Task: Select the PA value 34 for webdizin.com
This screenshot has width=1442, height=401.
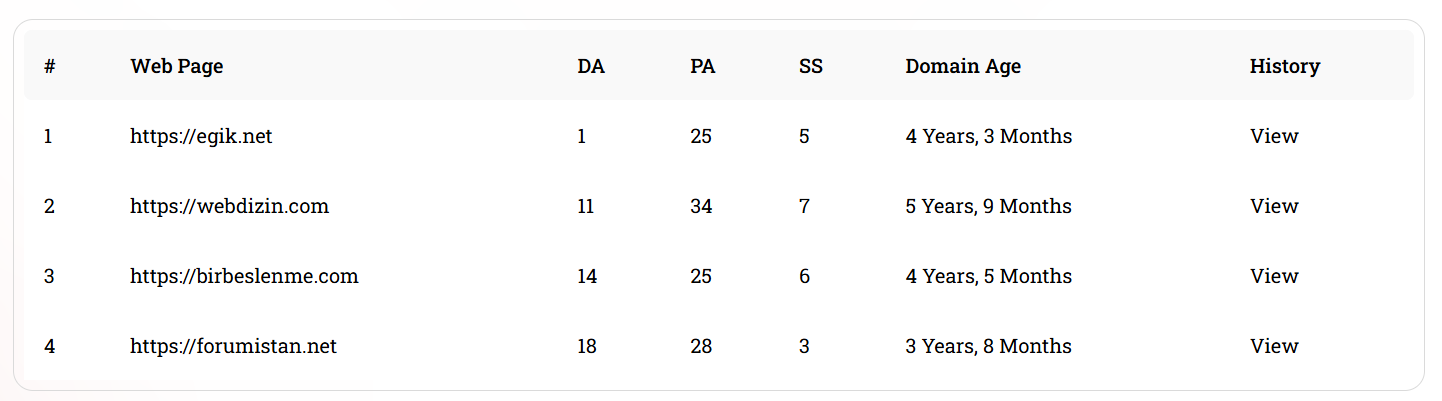Action: tap(701, 206)
